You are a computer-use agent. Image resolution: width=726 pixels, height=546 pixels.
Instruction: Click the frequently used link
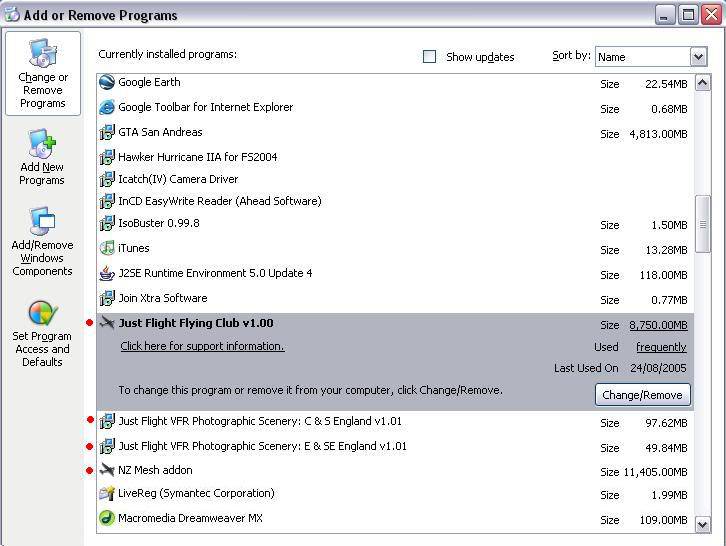[661, 347]
